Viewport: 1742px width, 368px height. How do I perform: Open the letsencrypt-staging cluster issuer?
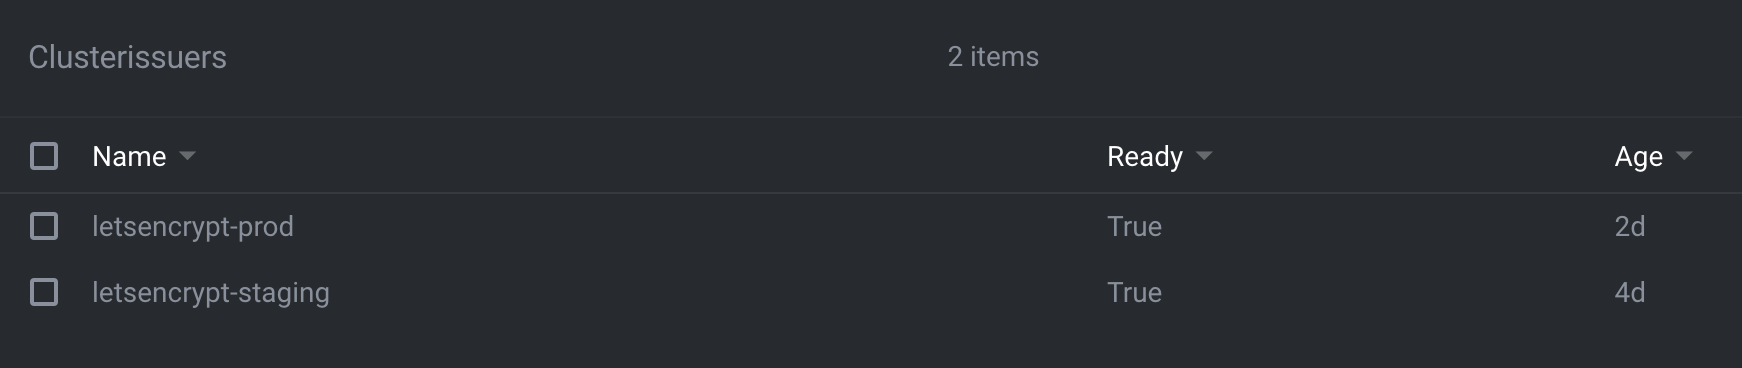[x=211, y=293]
